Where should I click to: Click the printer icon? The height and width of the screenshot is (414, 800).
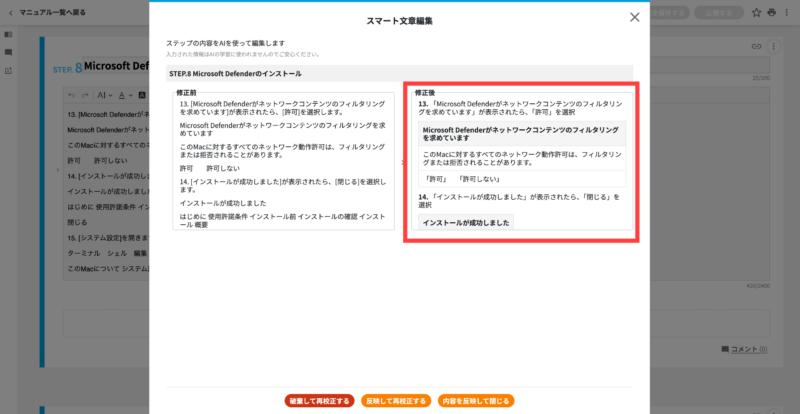771,12
